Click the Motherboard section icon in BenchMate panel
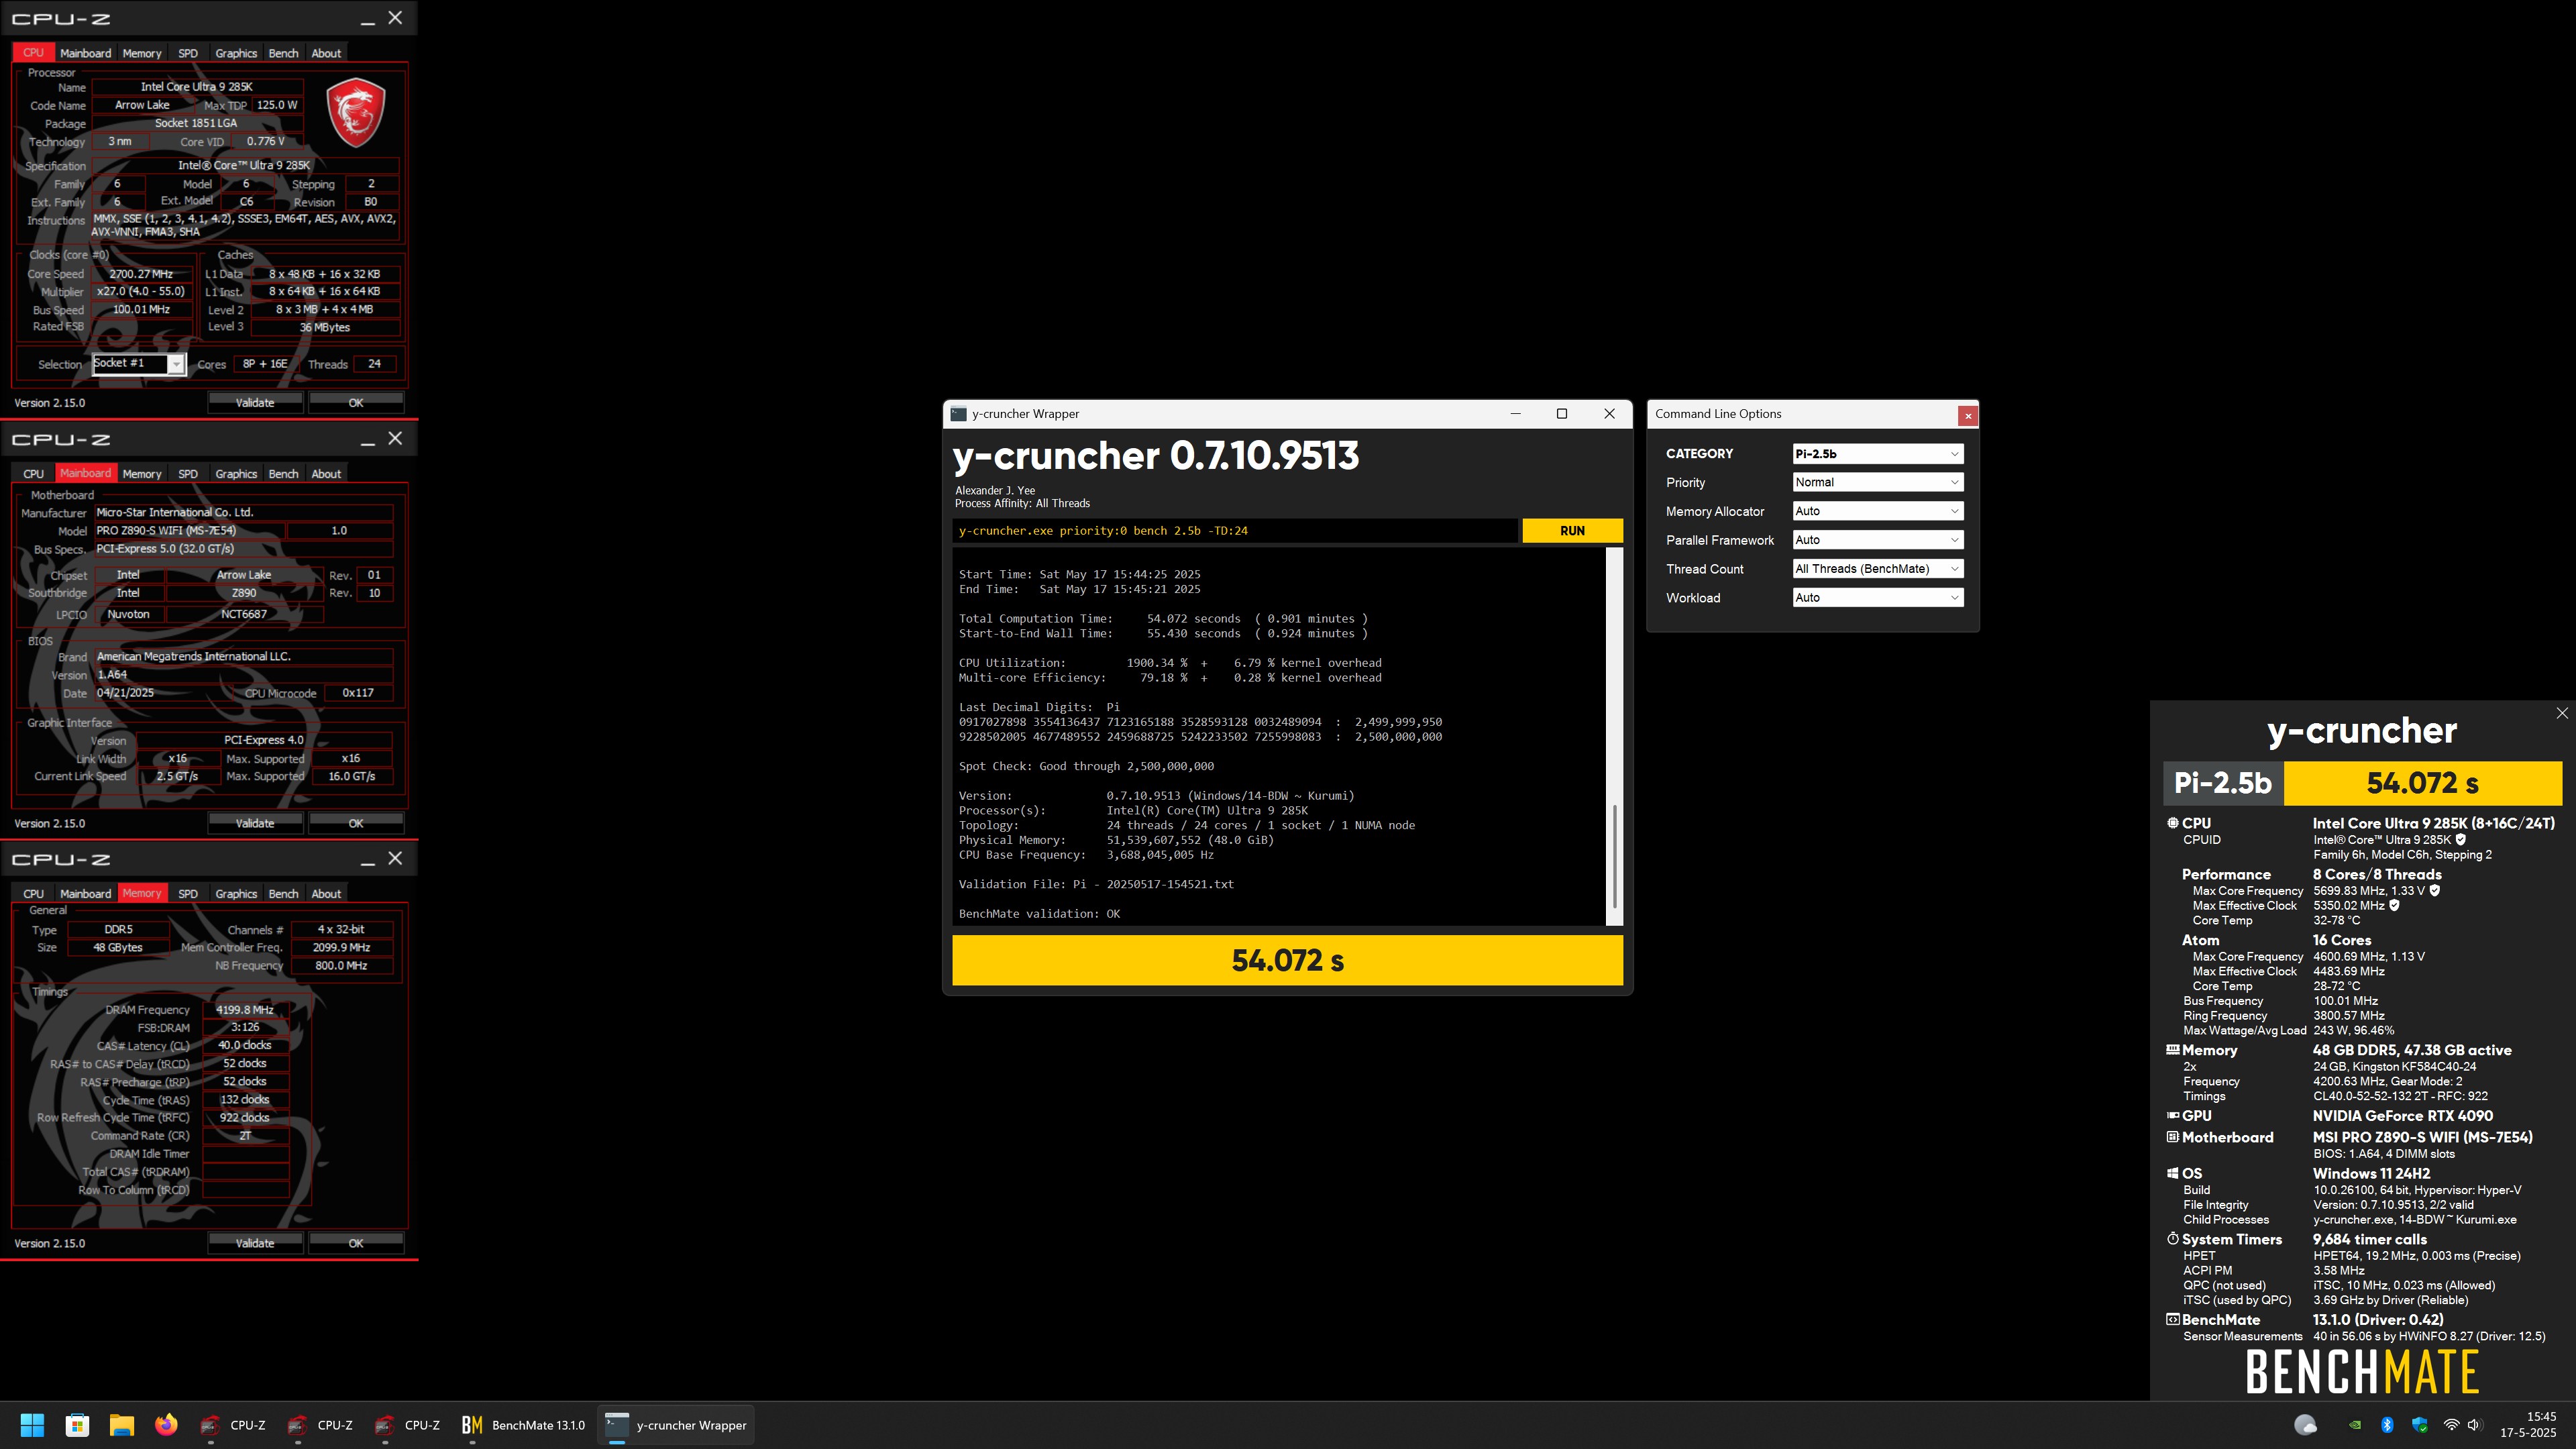The image size is (2576, 1449). click(x=2172, y=1137)
